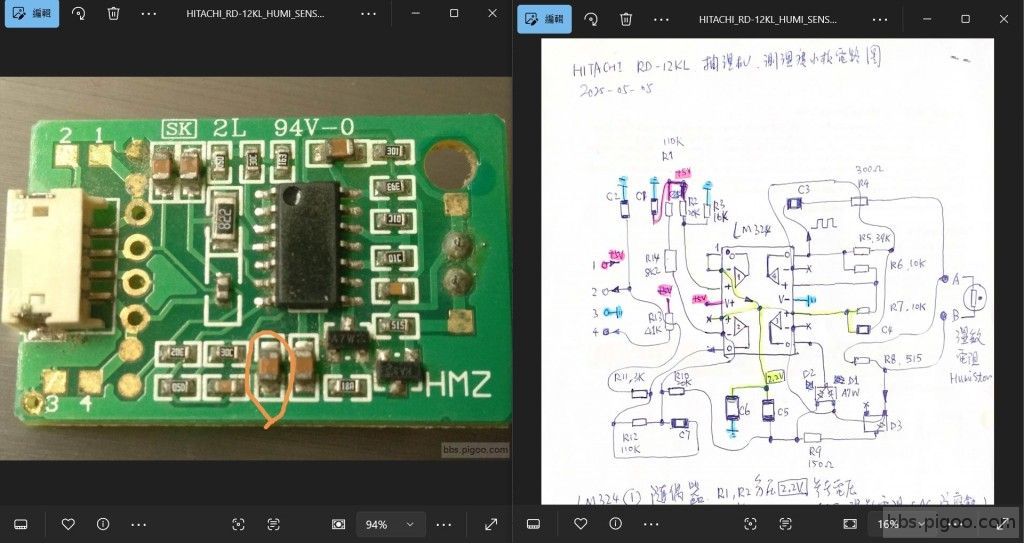Scan text in the PCB photo
This screenshot has width=1024, height=543.
click(274, 524)
